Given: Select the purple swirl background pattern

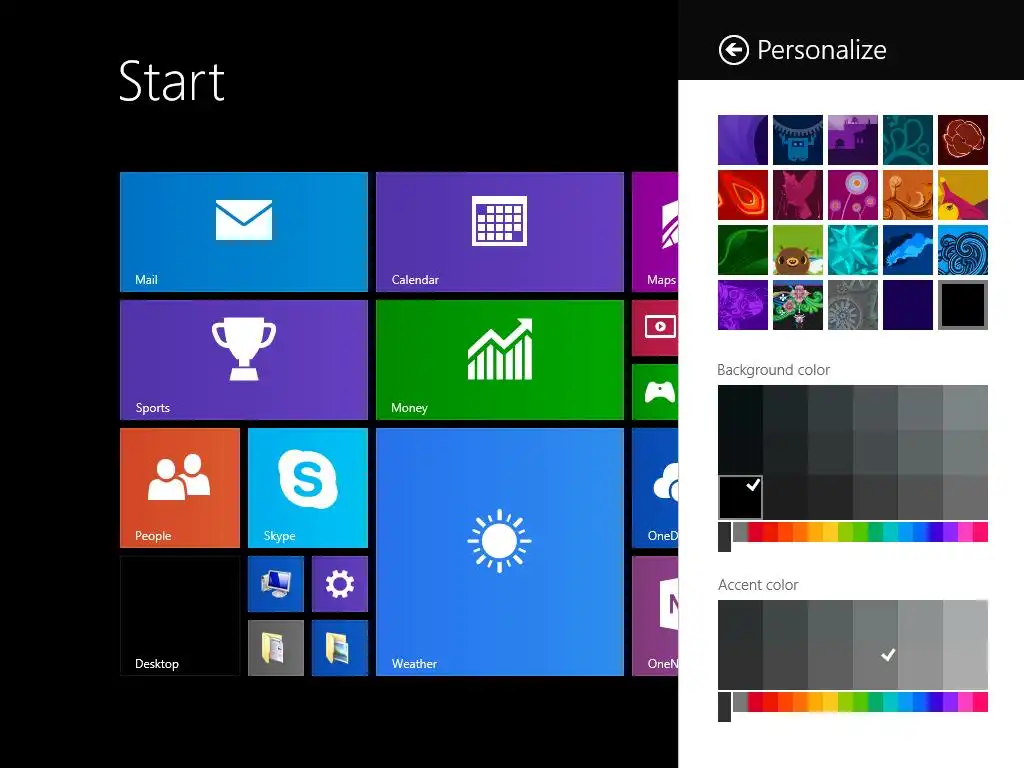Looking at the screenshot, I should [743, 140].
